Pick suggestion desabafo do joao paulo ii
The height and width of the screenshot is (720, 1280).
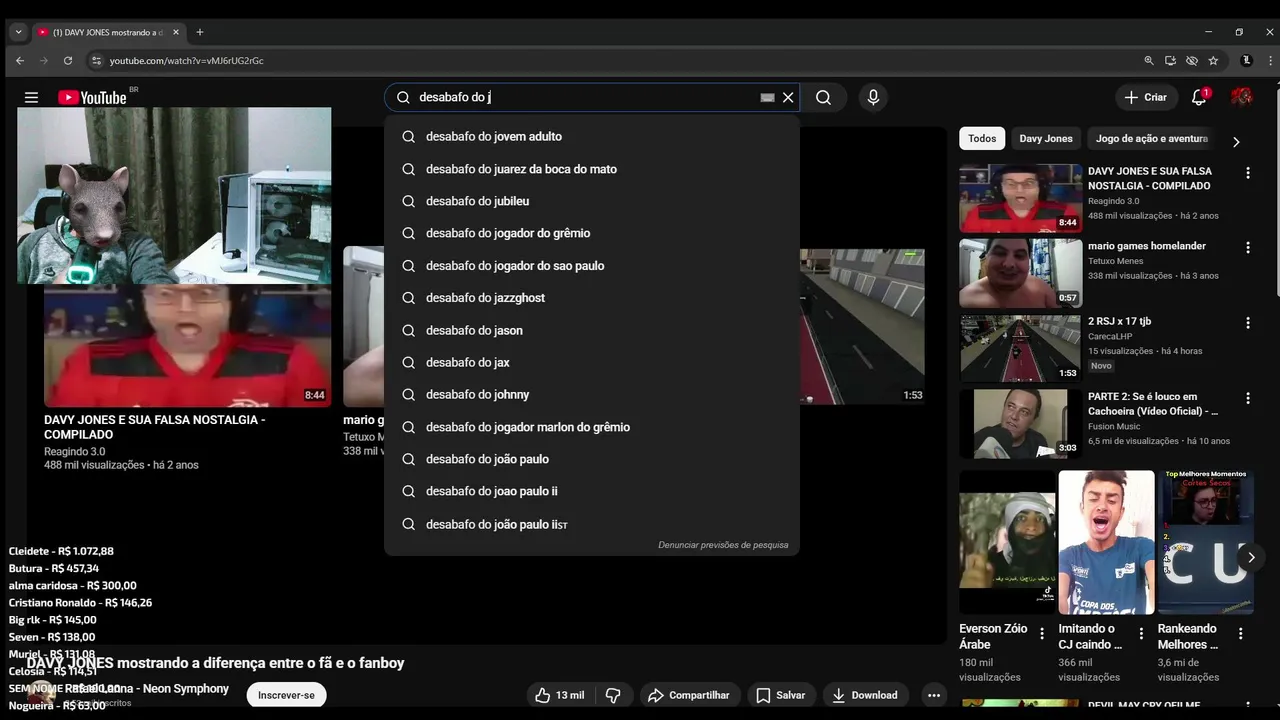(x=592, y=491)
